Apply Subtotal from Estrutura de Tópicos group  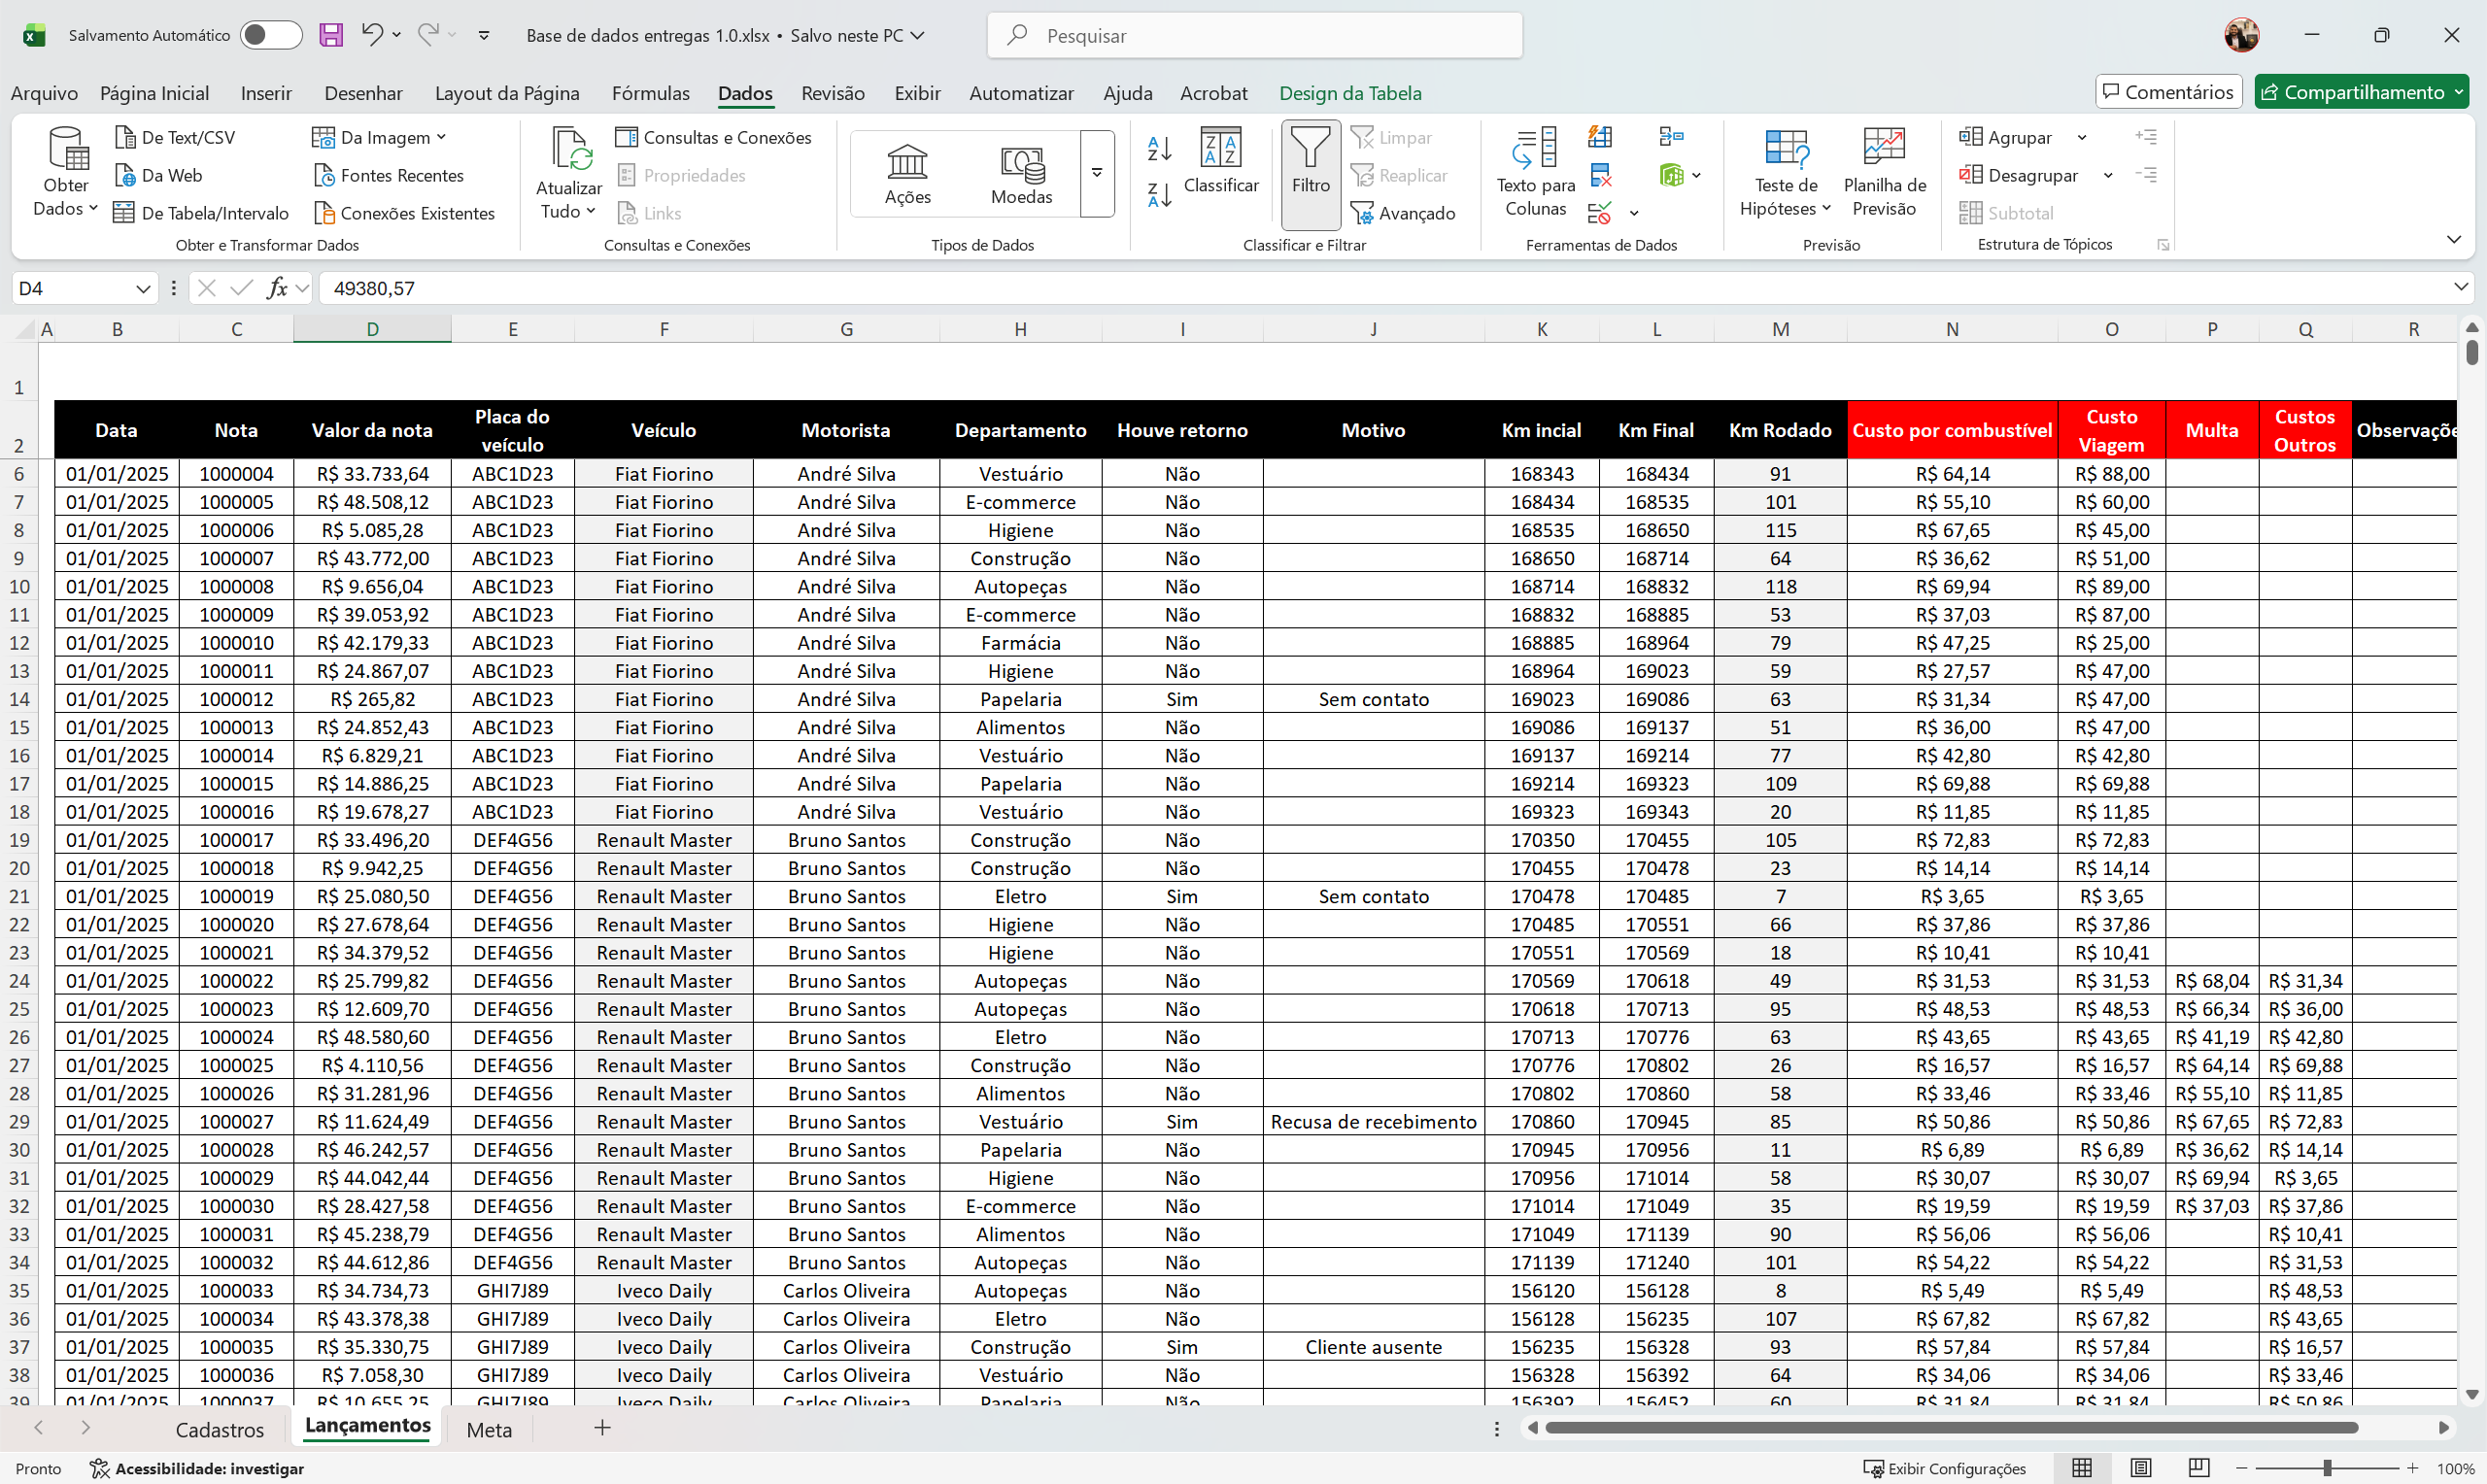tap(2021, 212)
